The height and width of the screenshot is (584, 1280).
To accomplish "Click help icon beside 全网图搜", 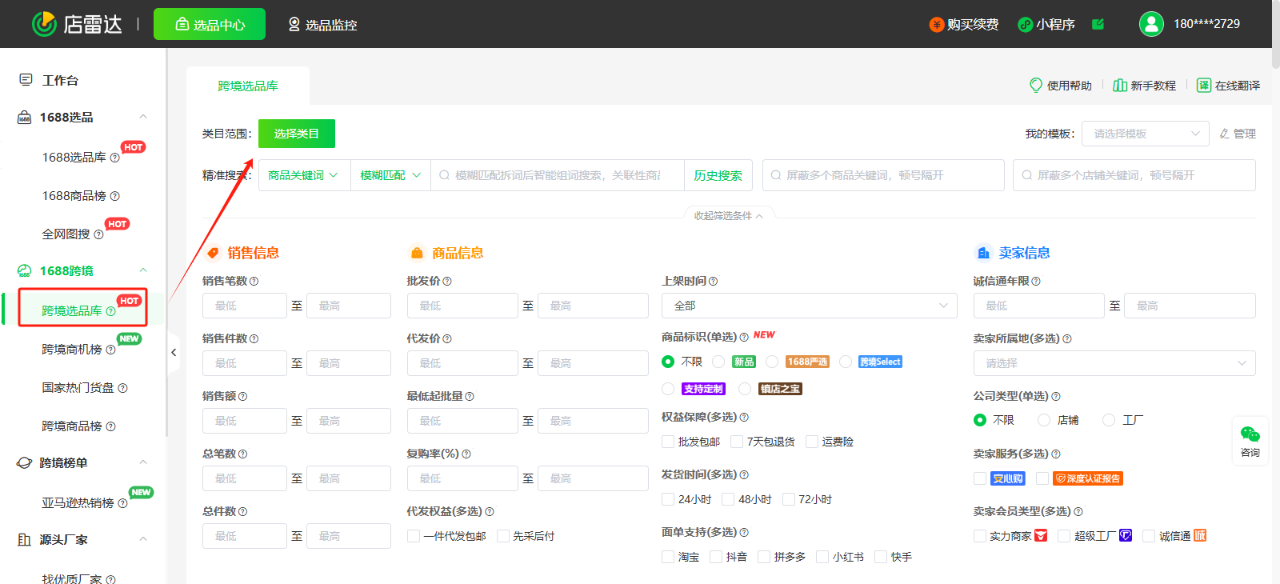I will pos(98,235).
